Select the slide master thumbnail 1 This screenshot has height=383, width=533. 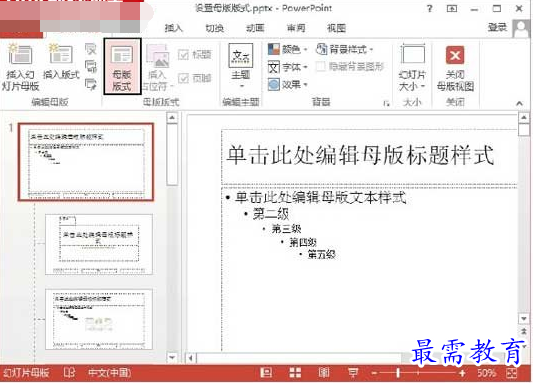click(86, 162)
